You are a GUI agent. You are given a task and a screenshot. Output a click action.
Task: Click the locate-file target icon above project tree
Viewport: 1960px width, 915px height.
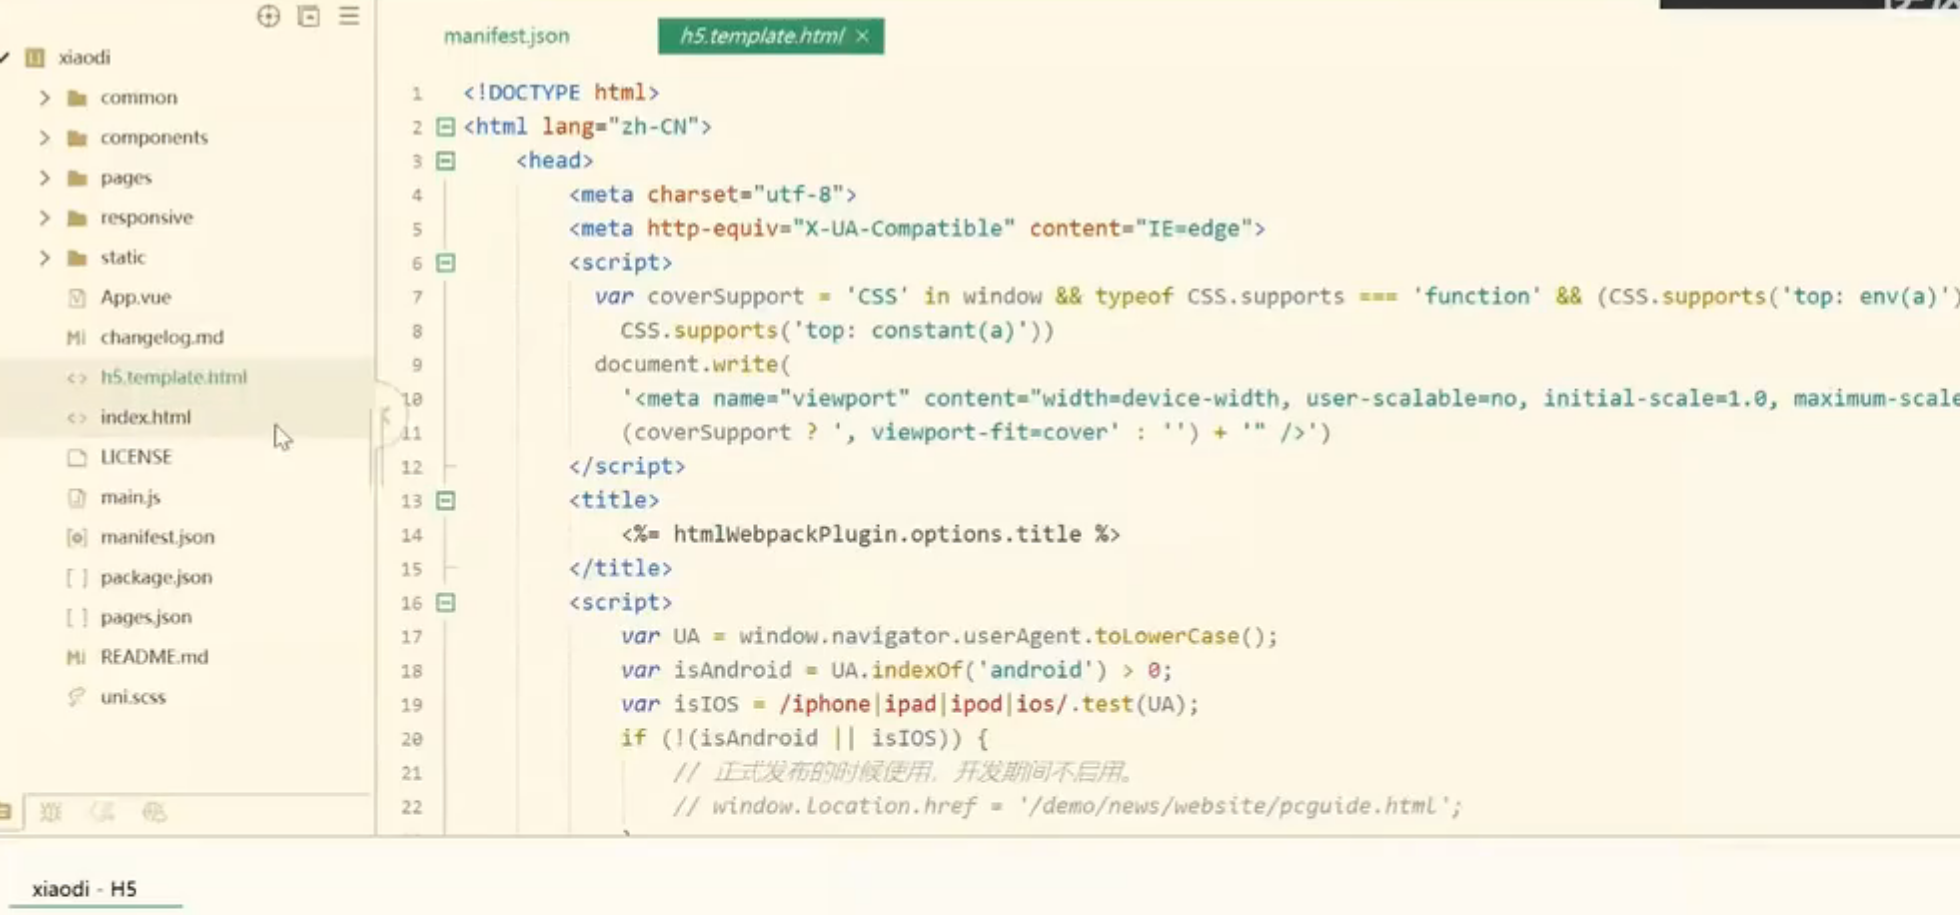(x=268, y=16)
